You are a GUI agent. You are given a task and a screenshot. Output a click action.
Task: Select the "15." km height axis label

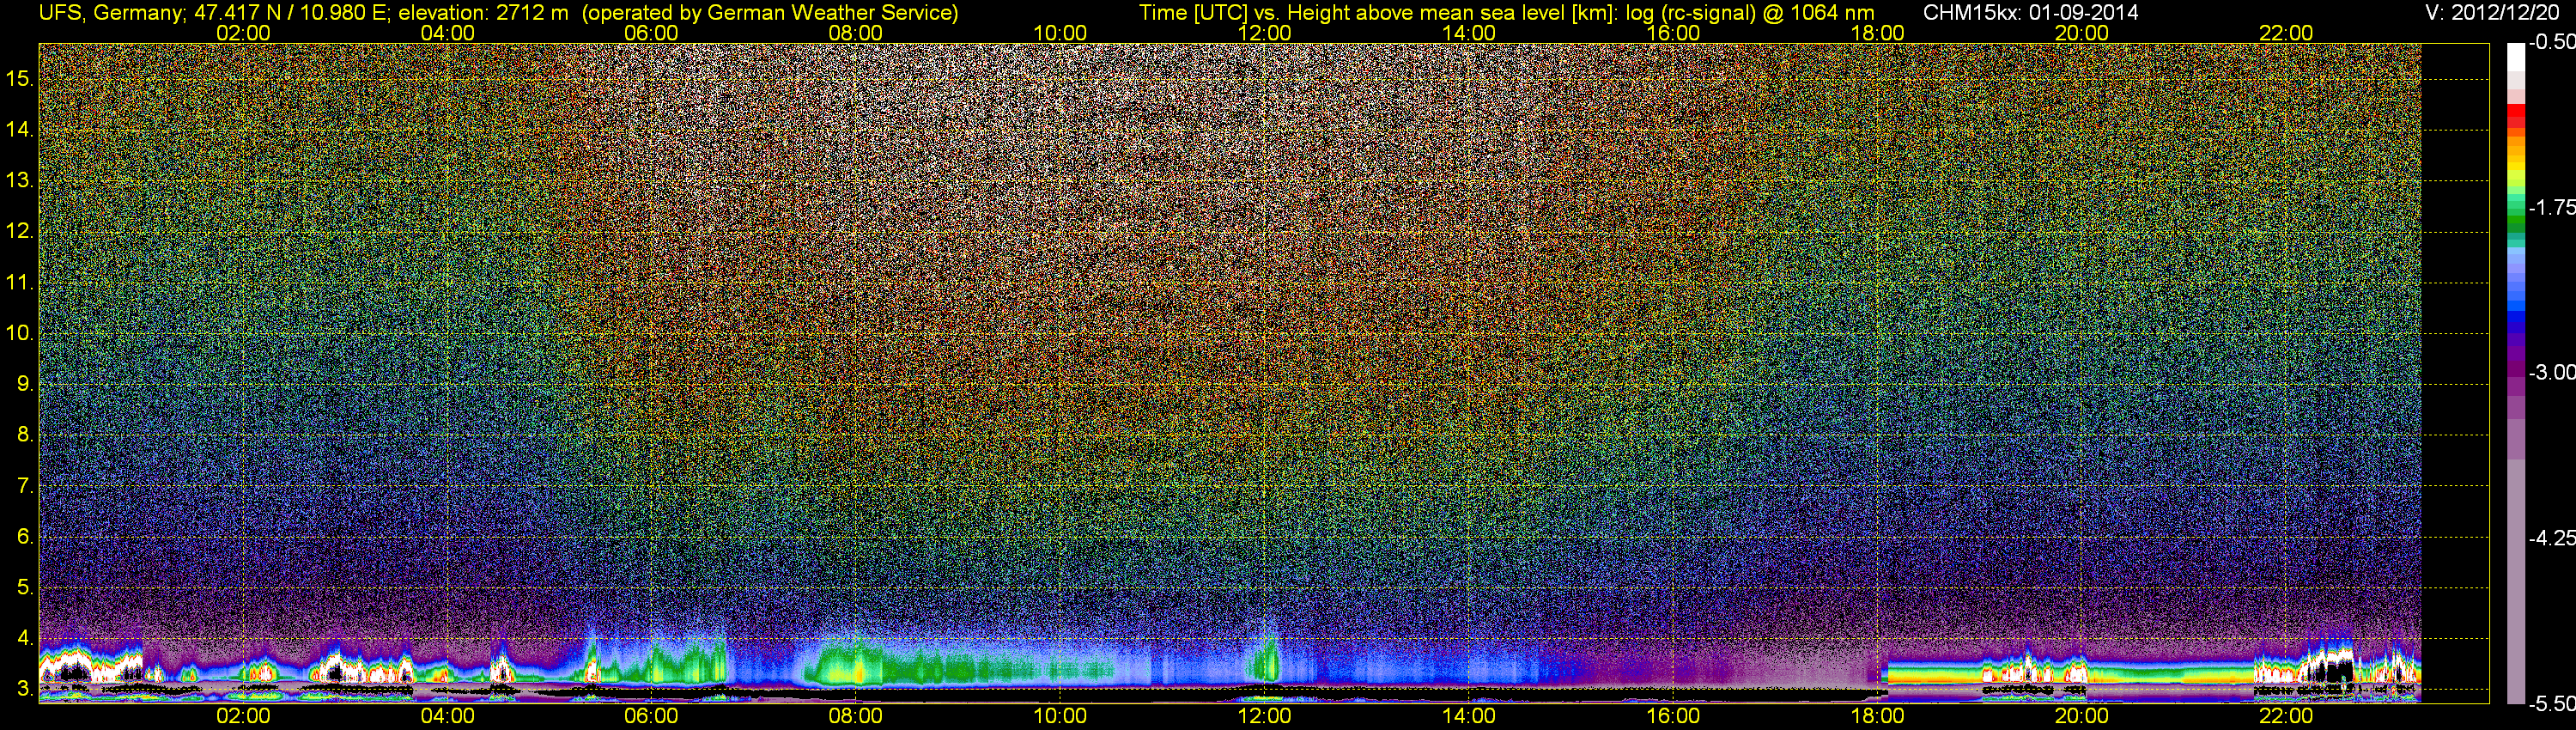point(20,79)
